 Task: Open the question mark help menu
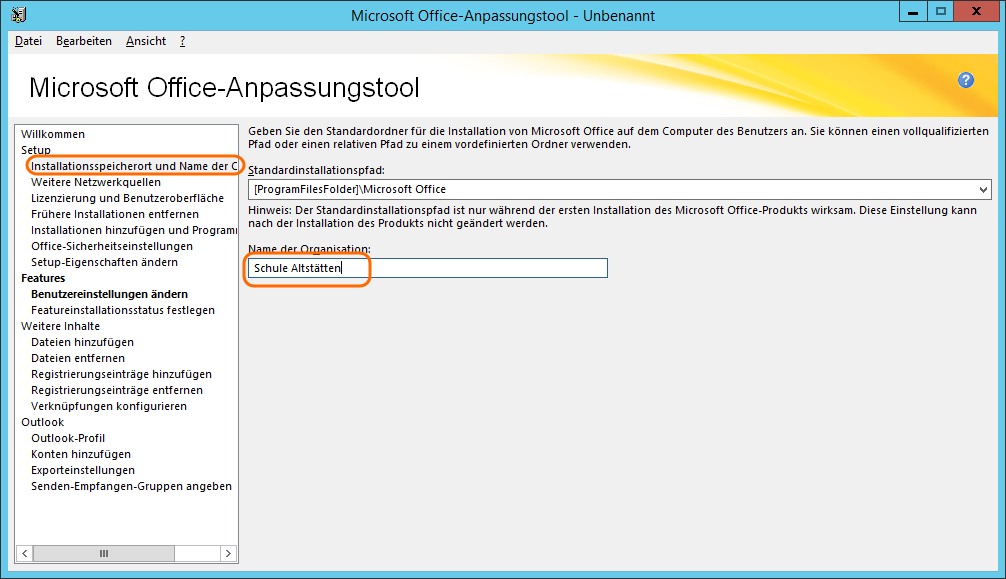pos(182,41)
